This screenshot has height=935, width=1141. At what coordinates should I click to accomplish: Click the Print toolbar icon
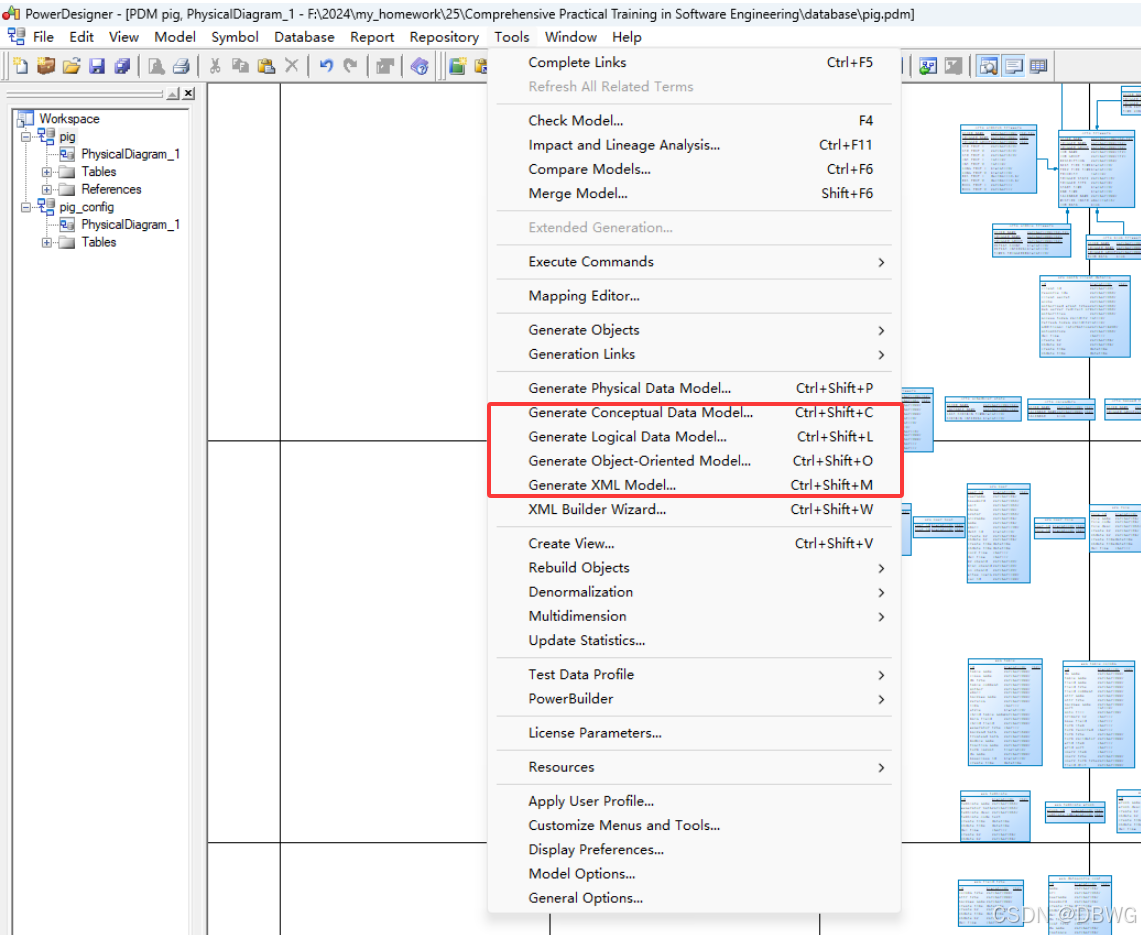pyautogui.click(x=180, y=66)
